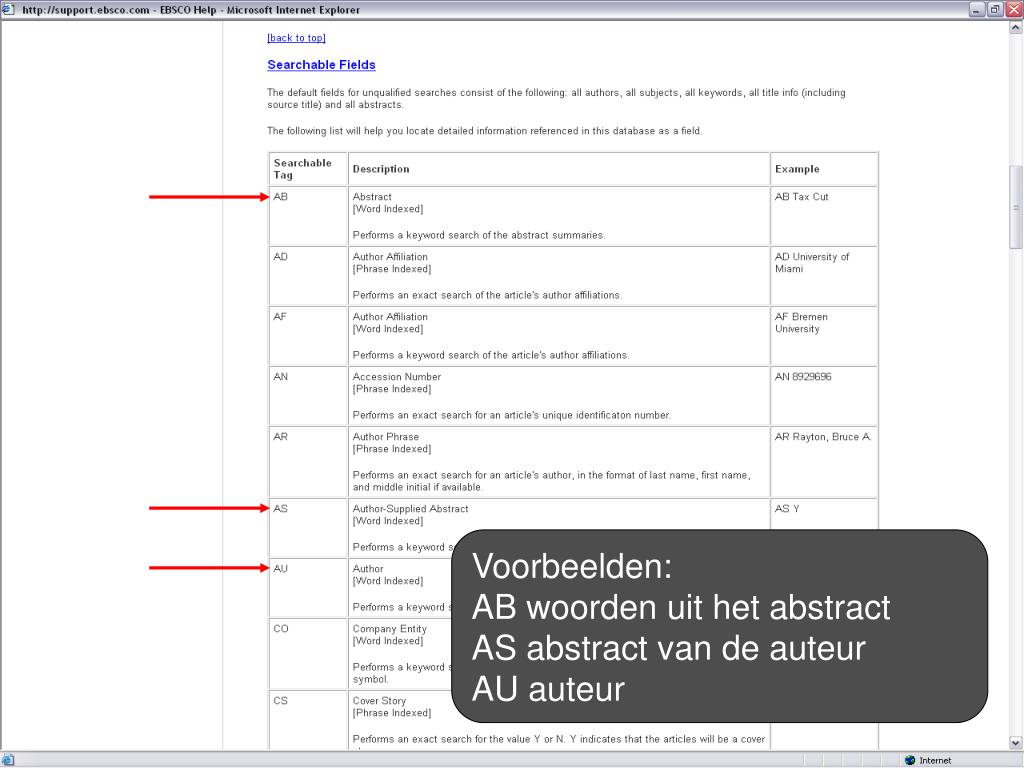Click example 'AR Rayton, Bruce A.'
Viewport: 1024px width, 768px height.
[823, 437]
